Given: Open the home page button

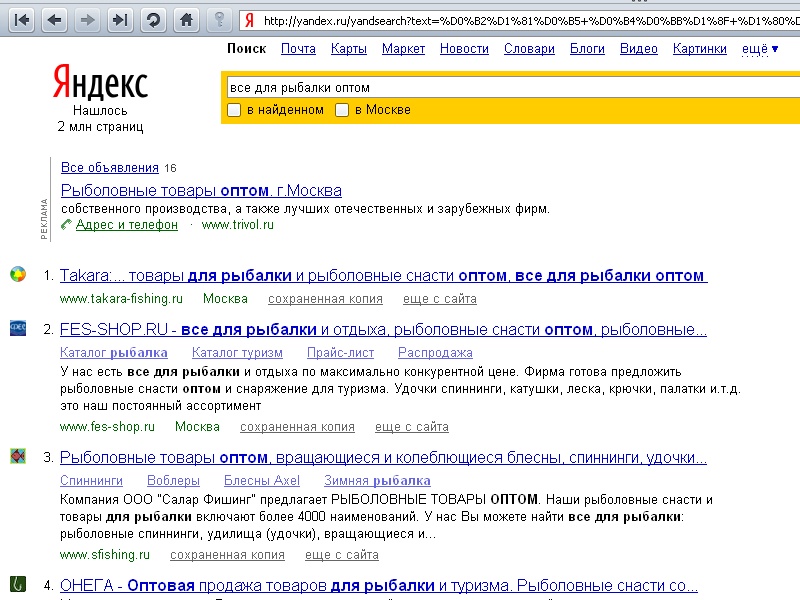Looking at the screenshot, I should tap(186, 20).
